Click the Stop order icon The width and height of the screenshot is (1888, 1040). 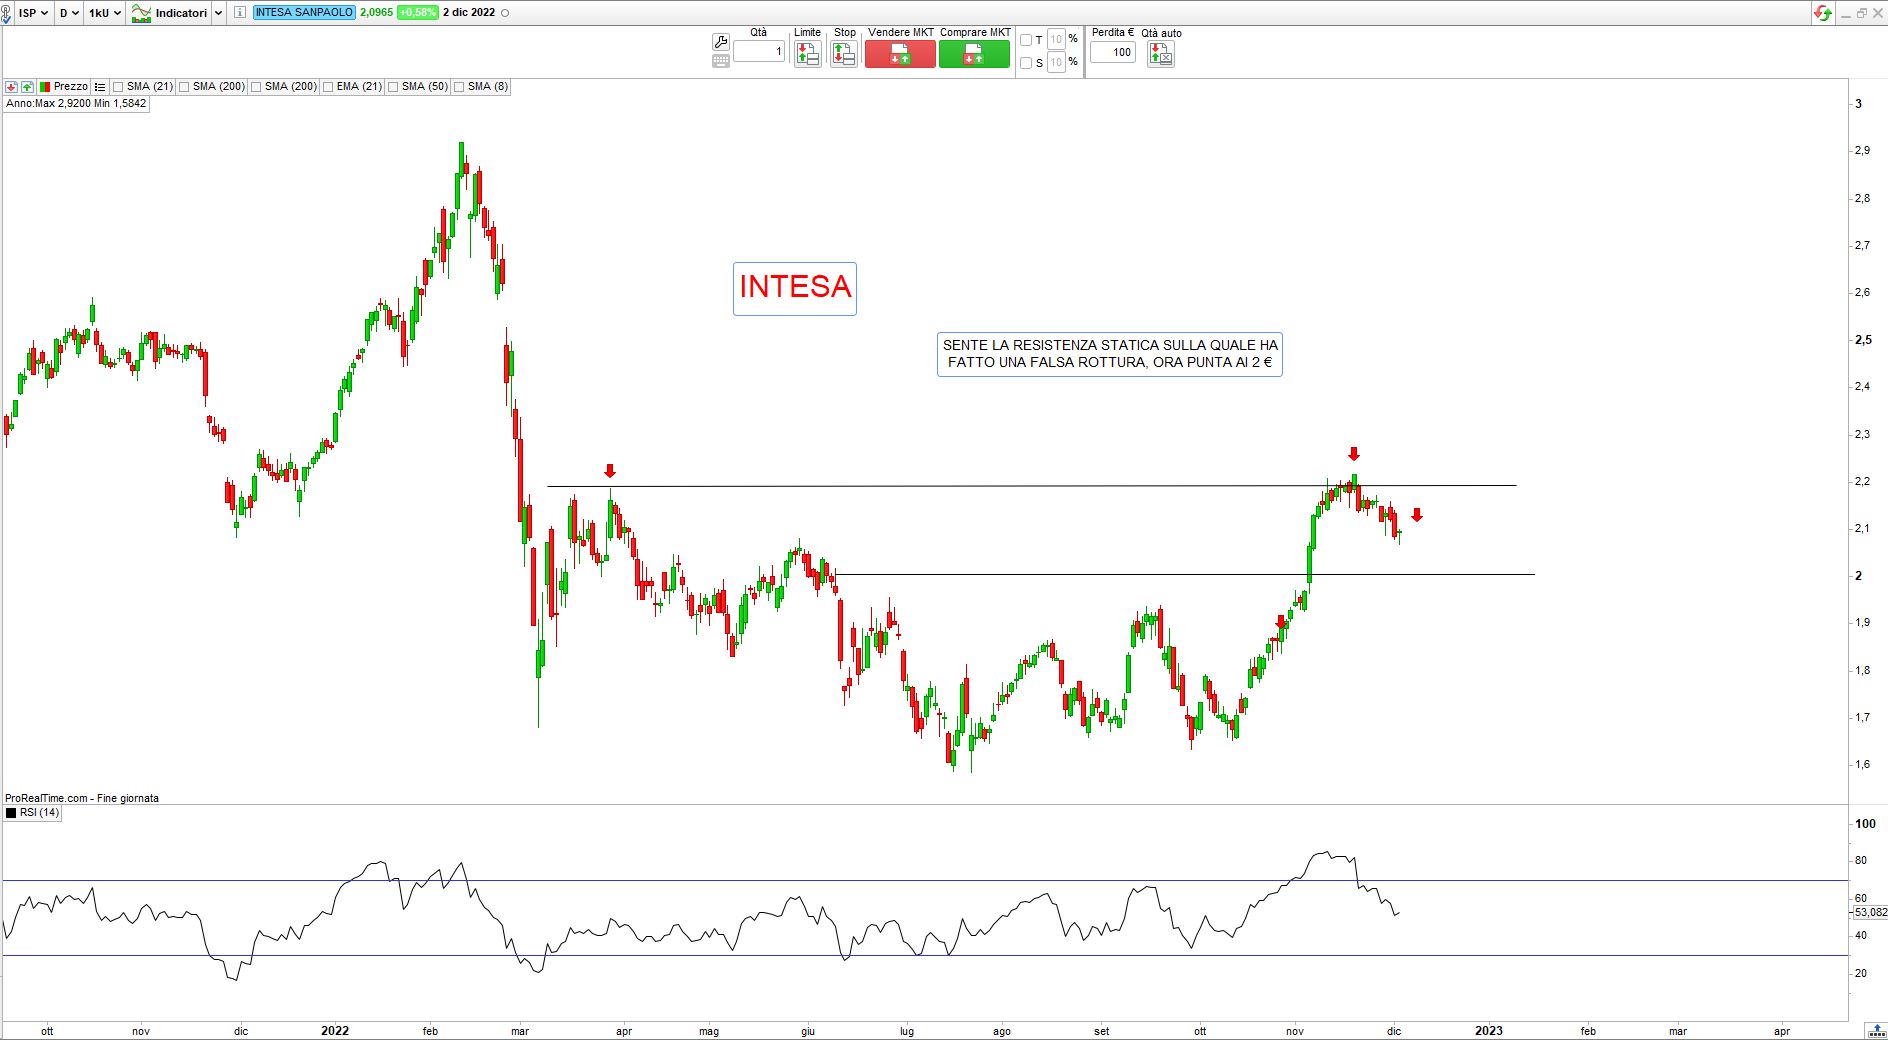tap(843, 54)
